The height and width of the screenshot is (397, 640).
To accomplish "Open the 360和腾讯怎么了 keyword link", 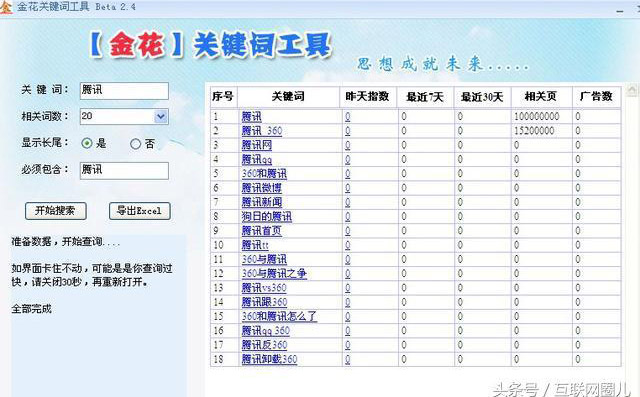I will [279, 316].
